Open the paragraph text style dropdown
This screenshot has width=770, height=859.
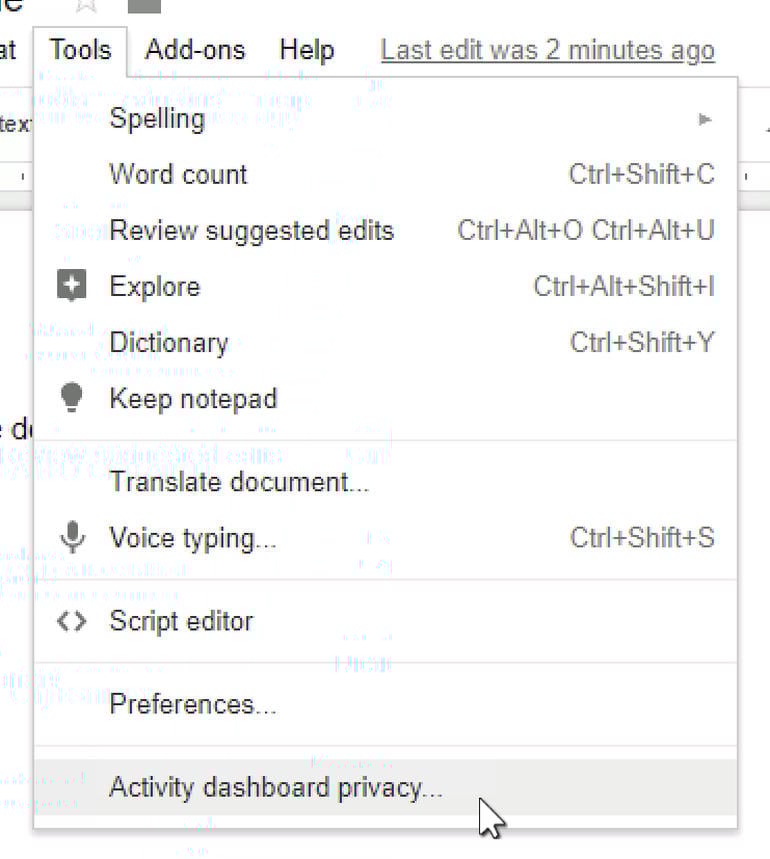[x=14, y=124]
